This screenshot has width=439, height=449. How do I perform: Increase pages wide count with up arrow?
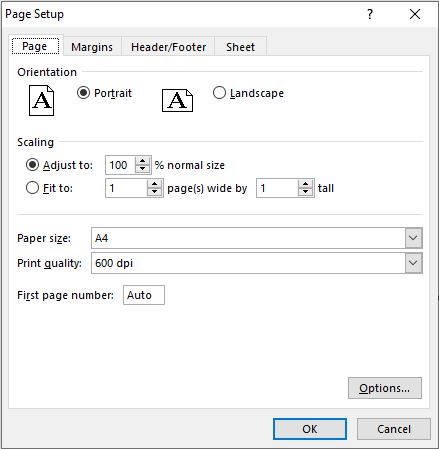tap(154, 184)
